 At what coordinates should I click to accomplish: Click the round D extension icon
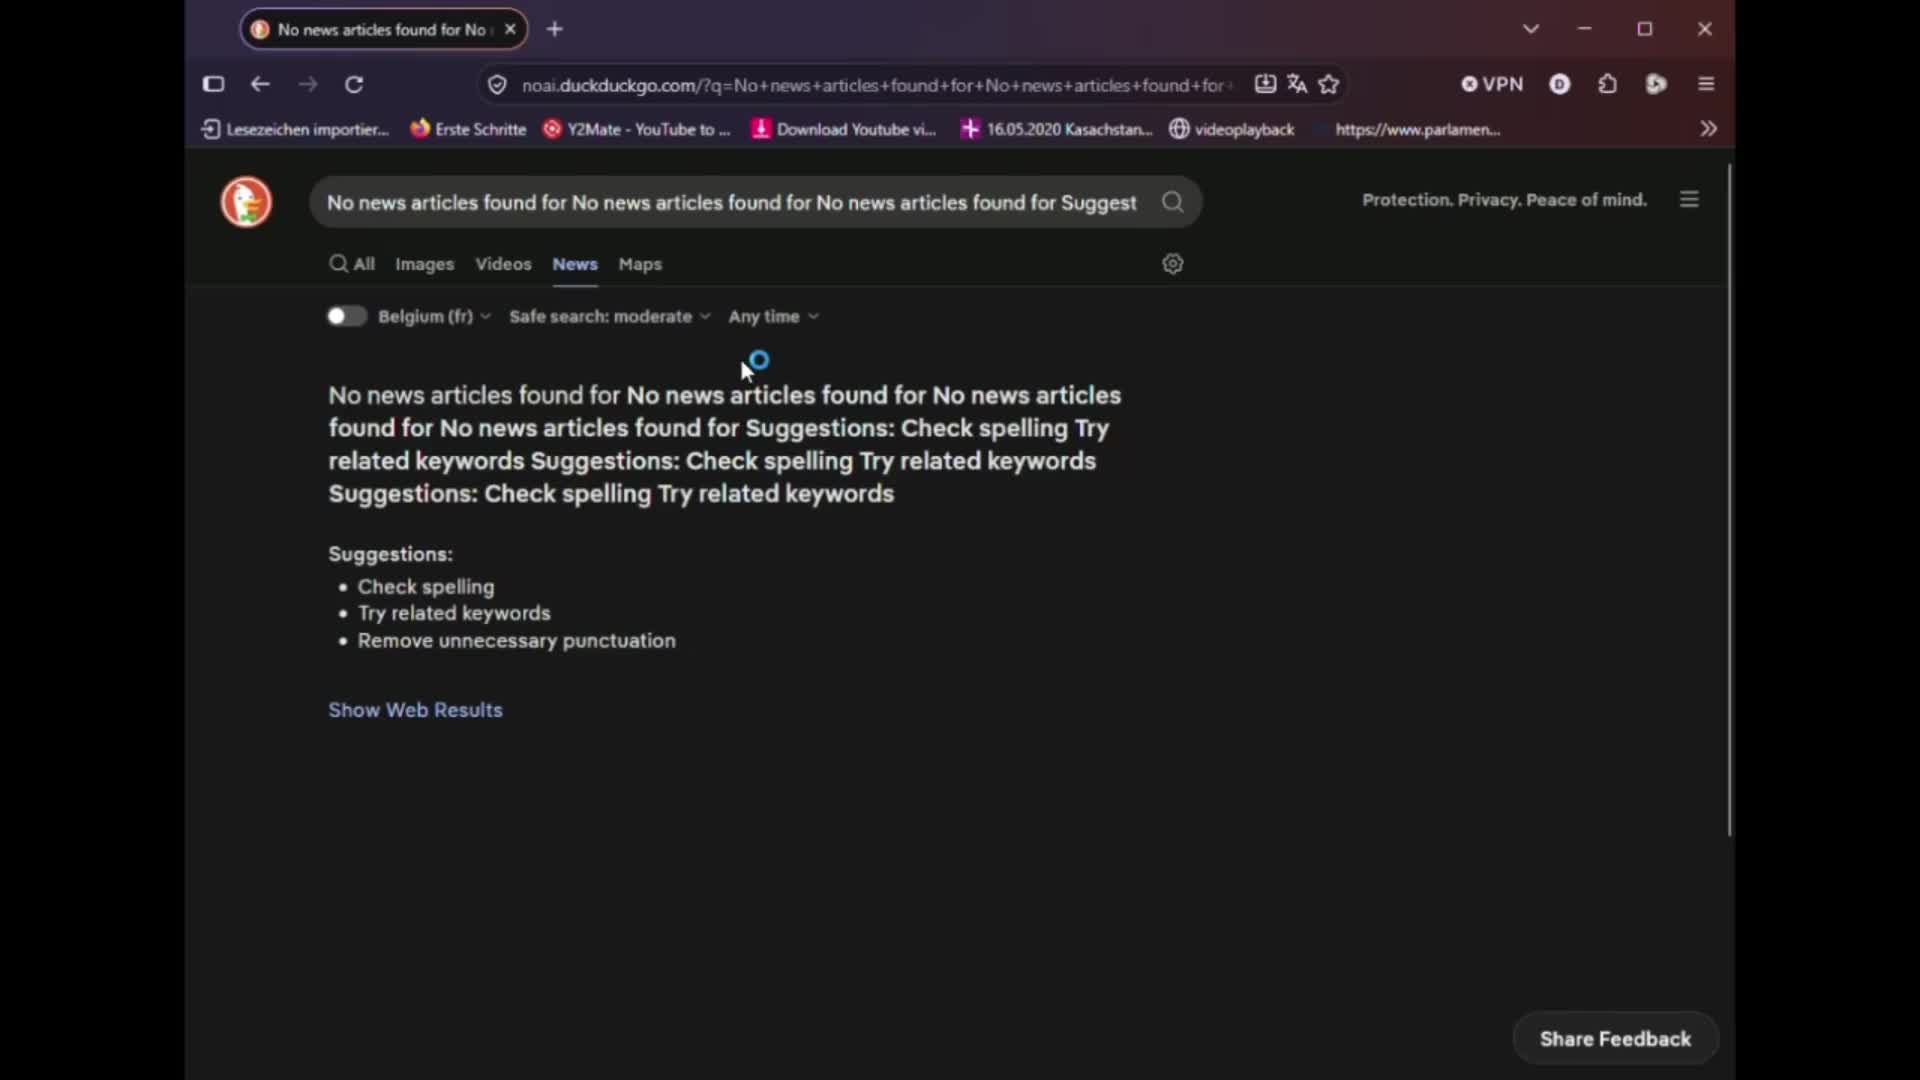point(1560,84)
